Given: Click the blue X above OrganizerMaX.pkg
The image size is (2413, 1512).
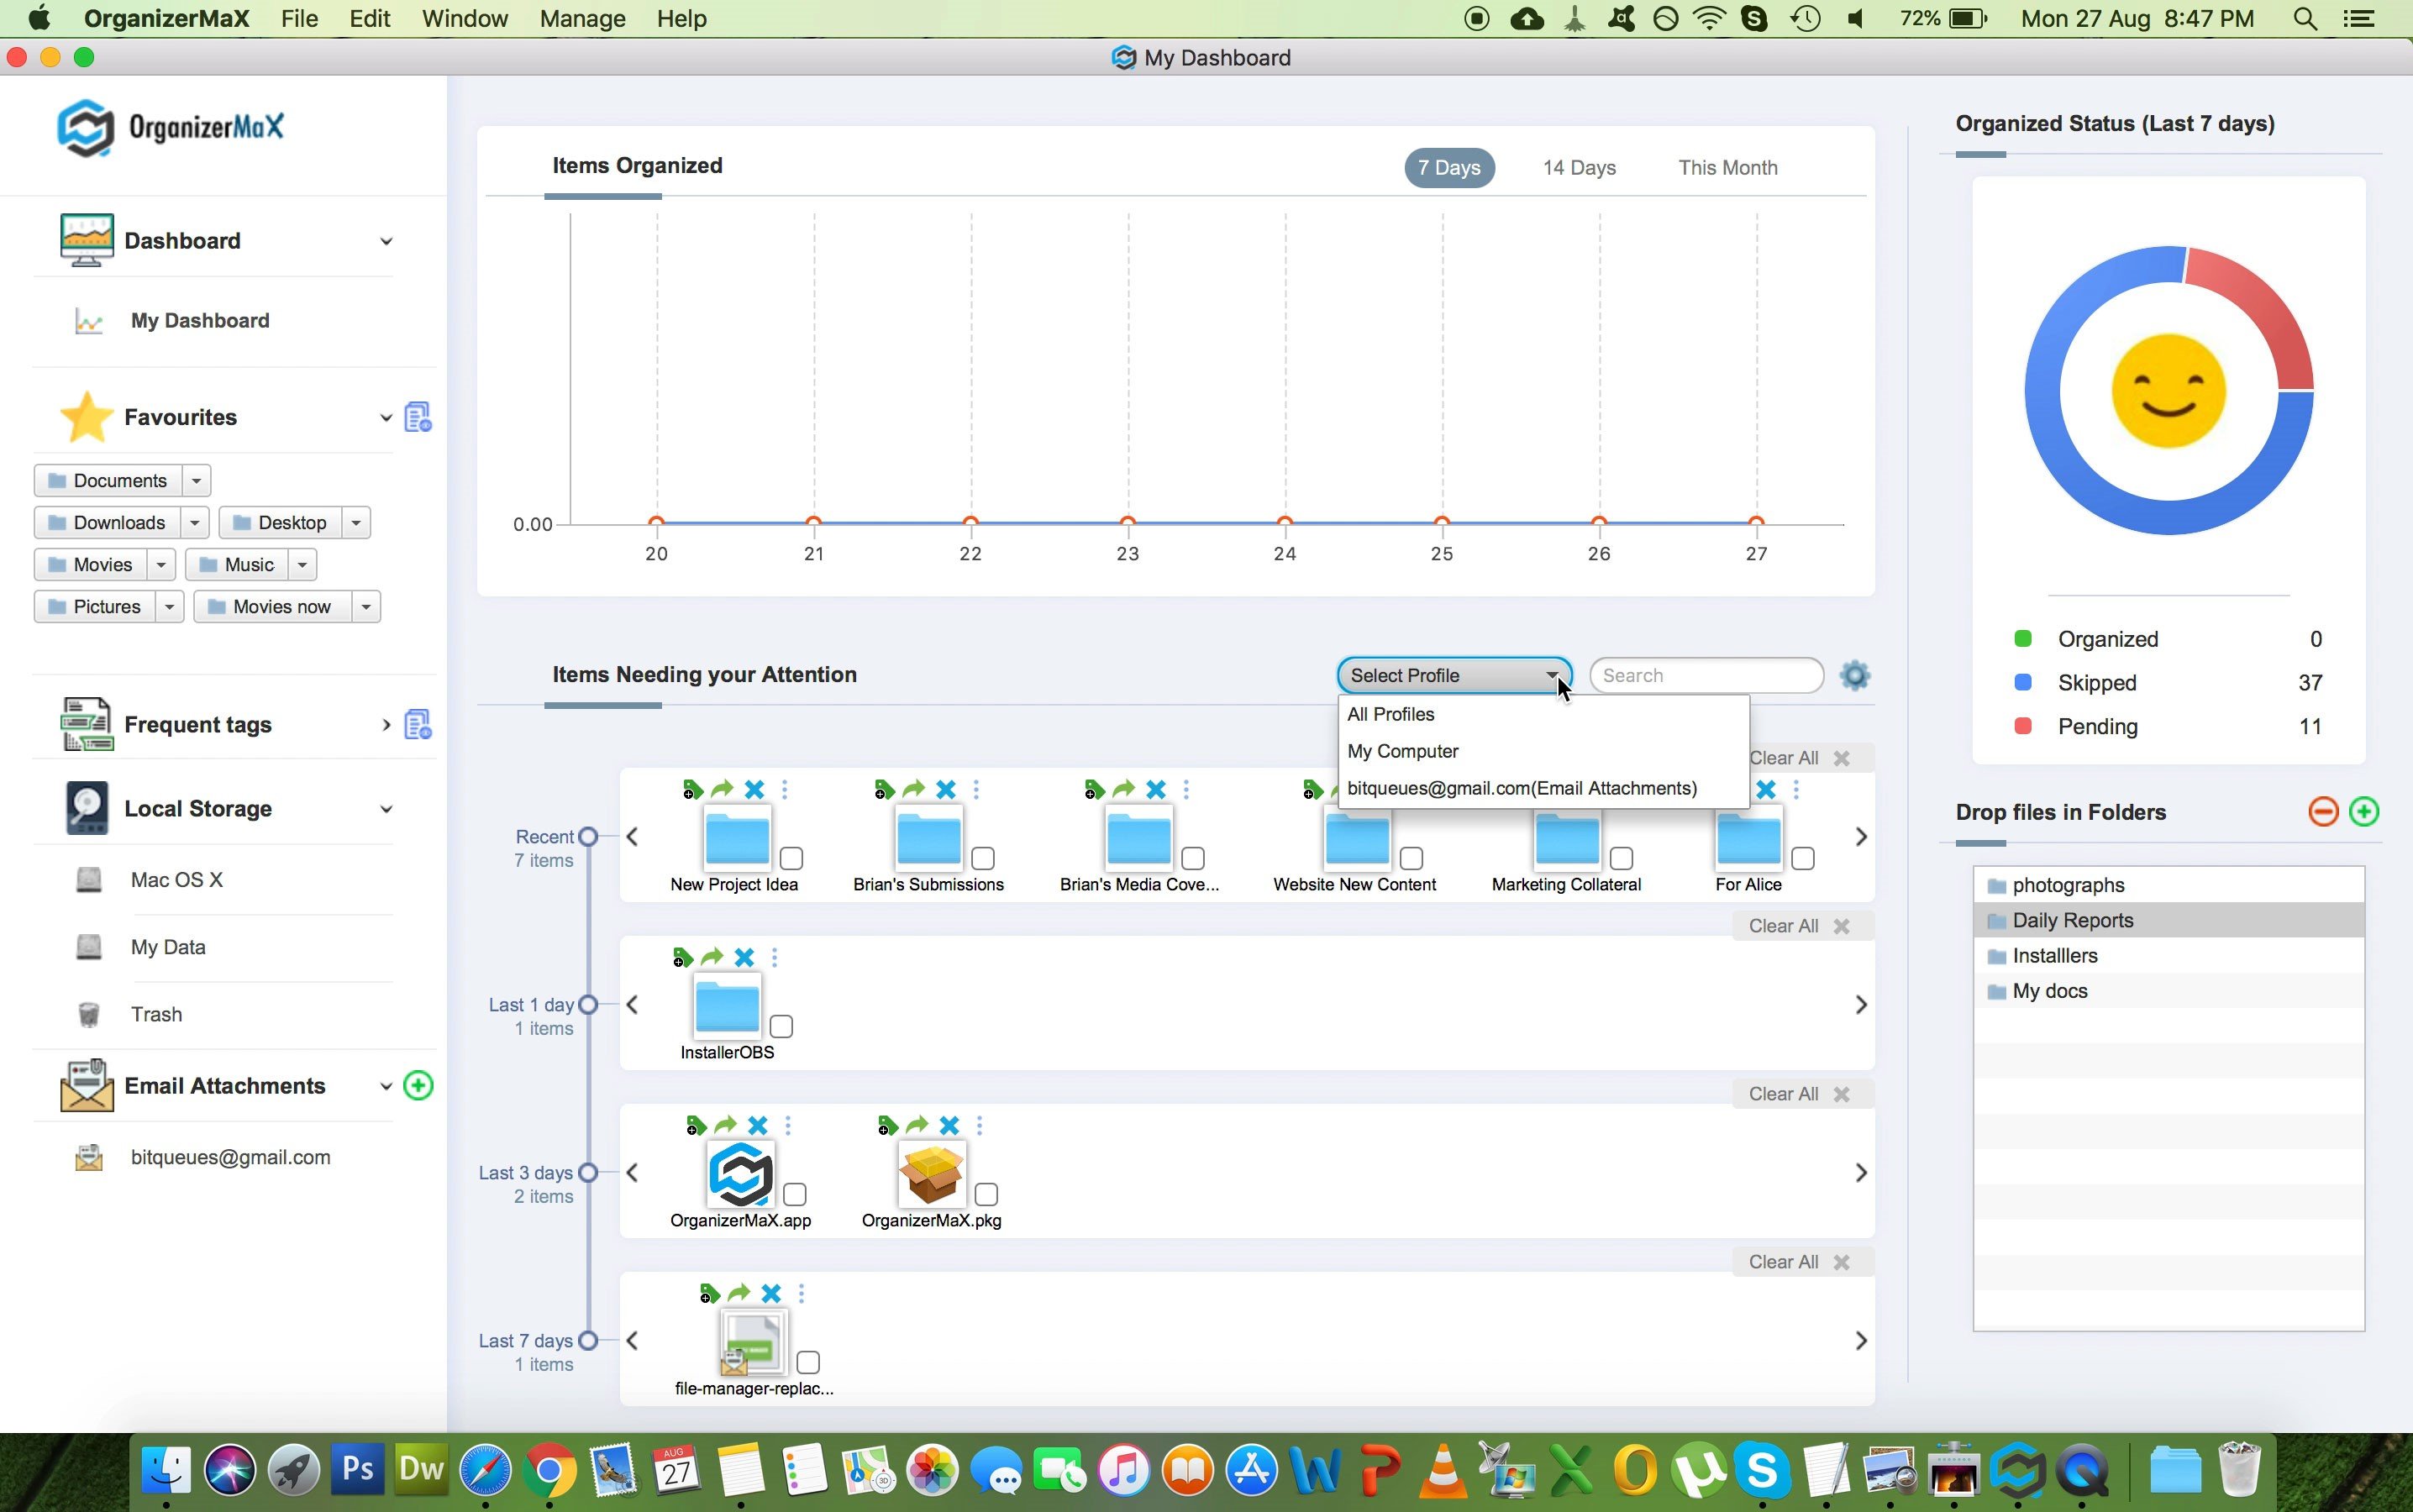Looking at the screenshot, I should [x=949, y=1125].
